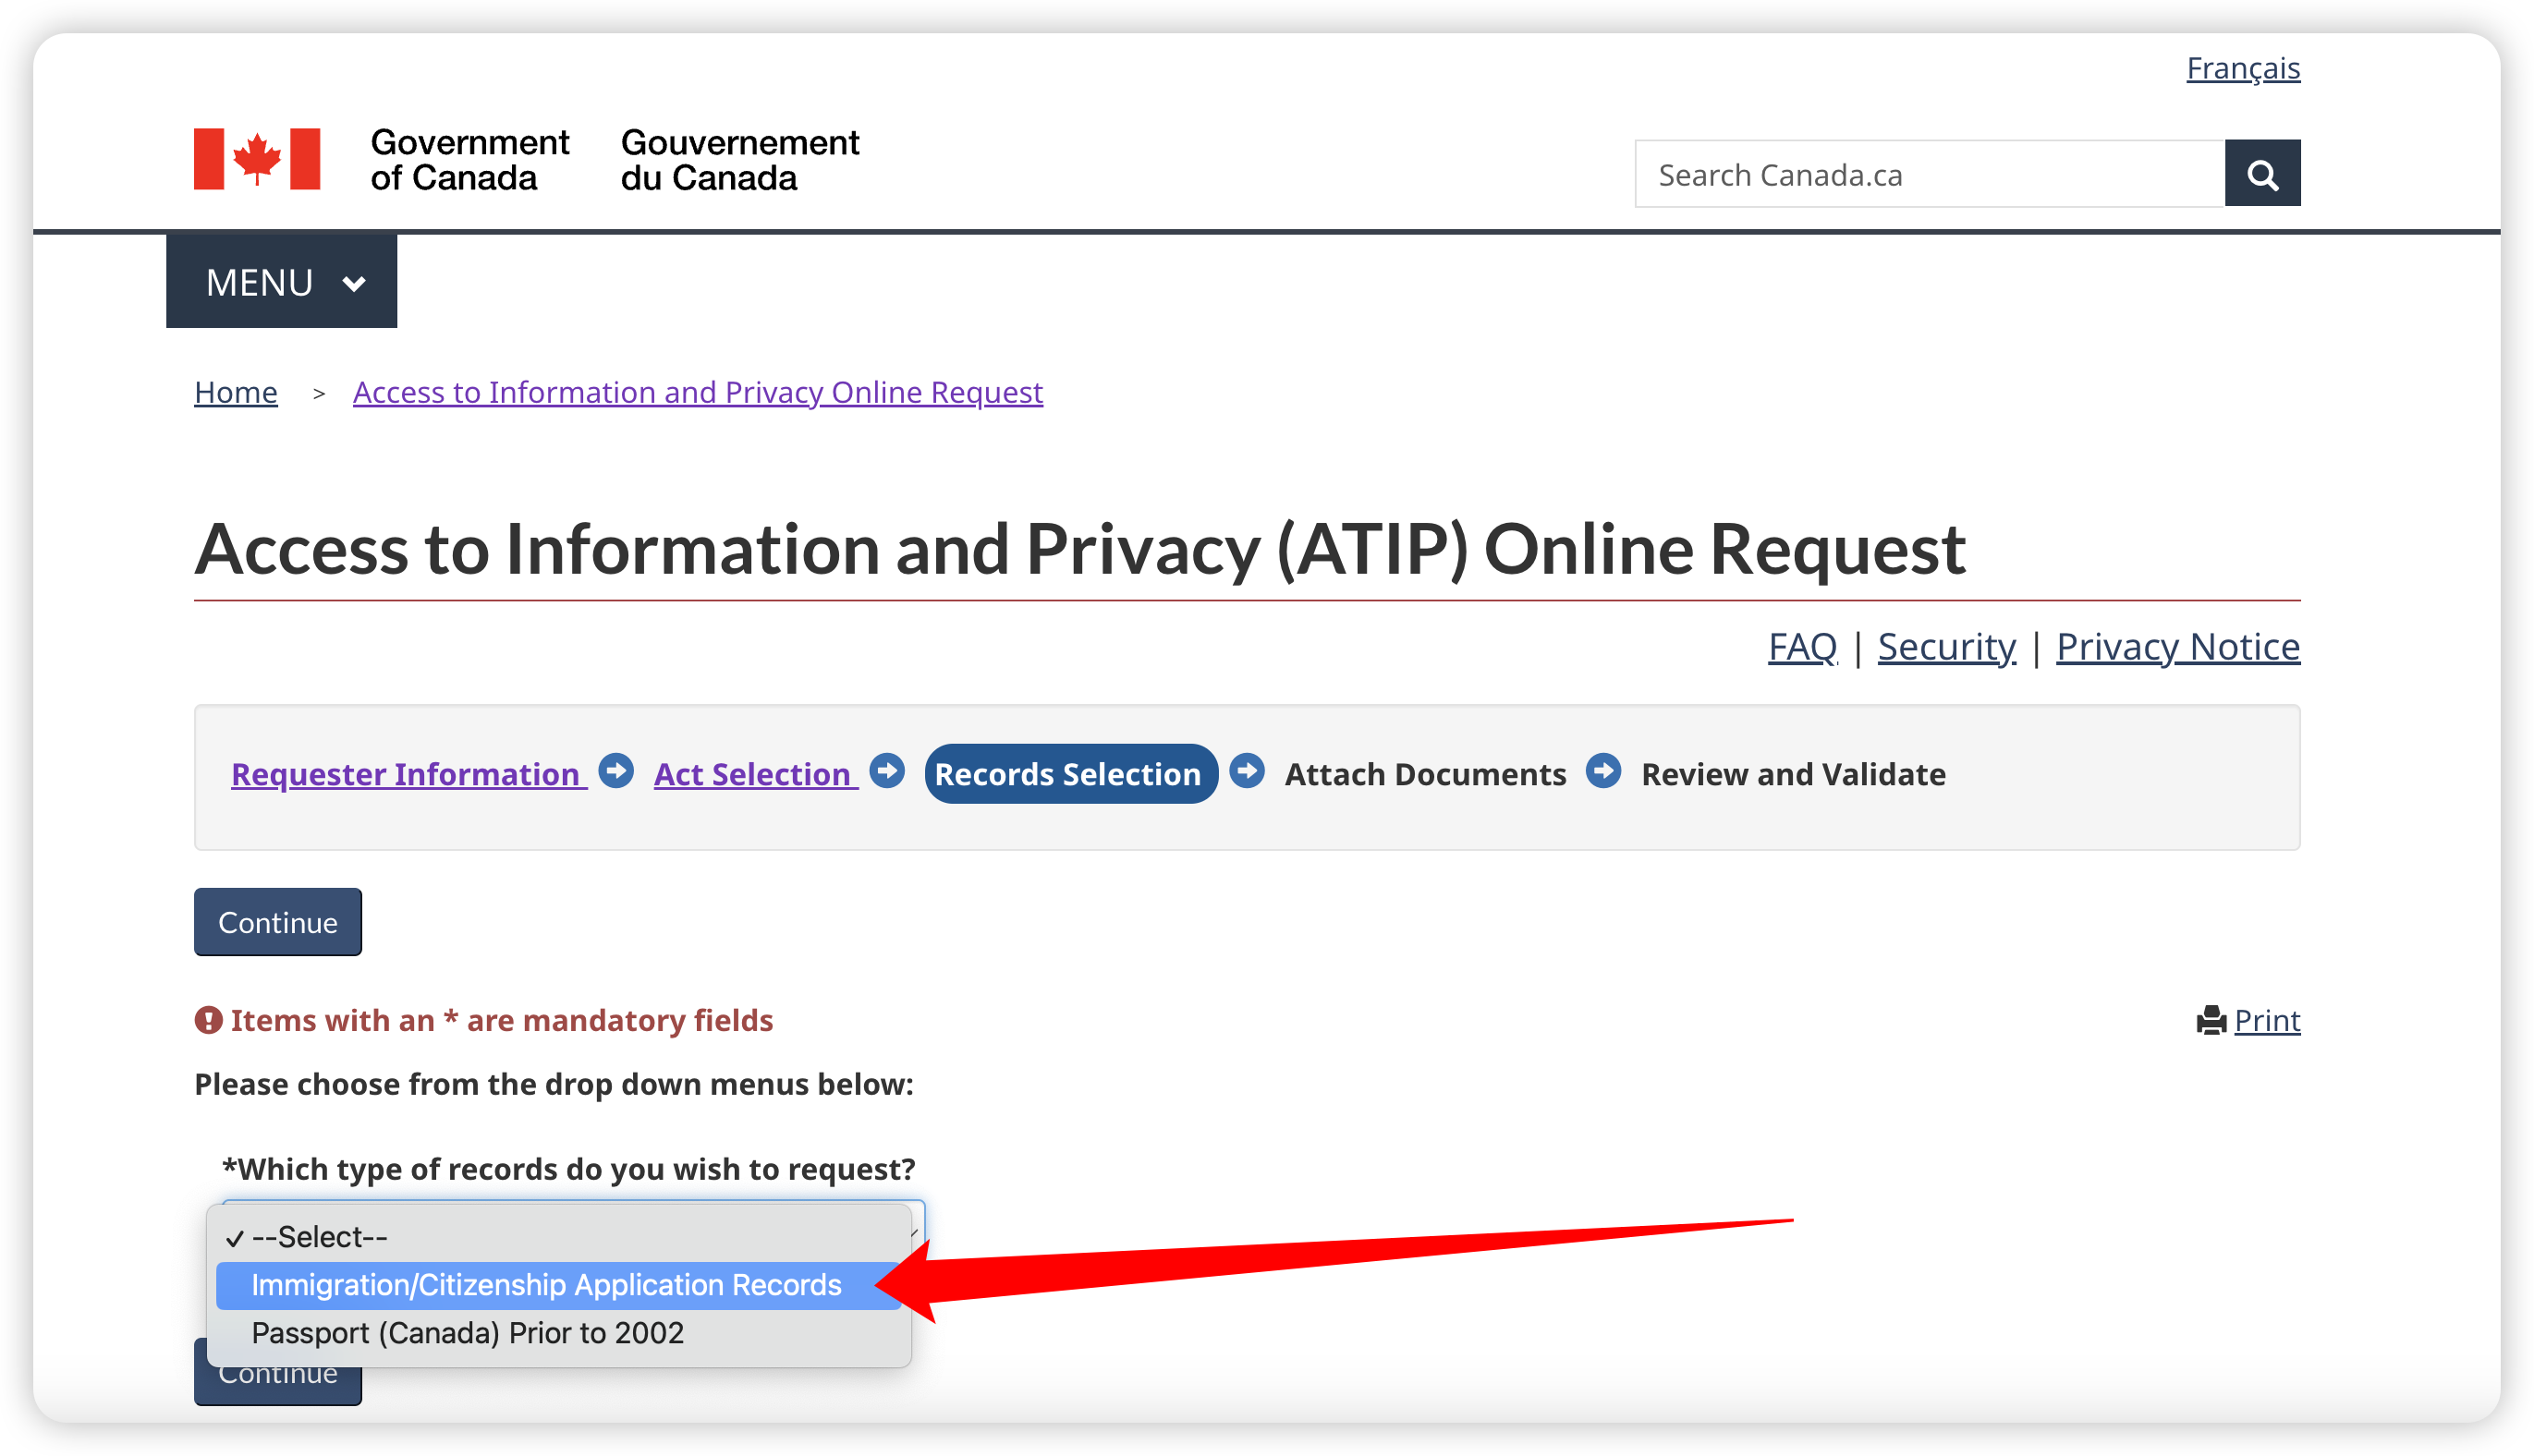Click 'Items with an * are mandatory fields' text
2534x1456 pixels.
click(x=502, y=1020)
